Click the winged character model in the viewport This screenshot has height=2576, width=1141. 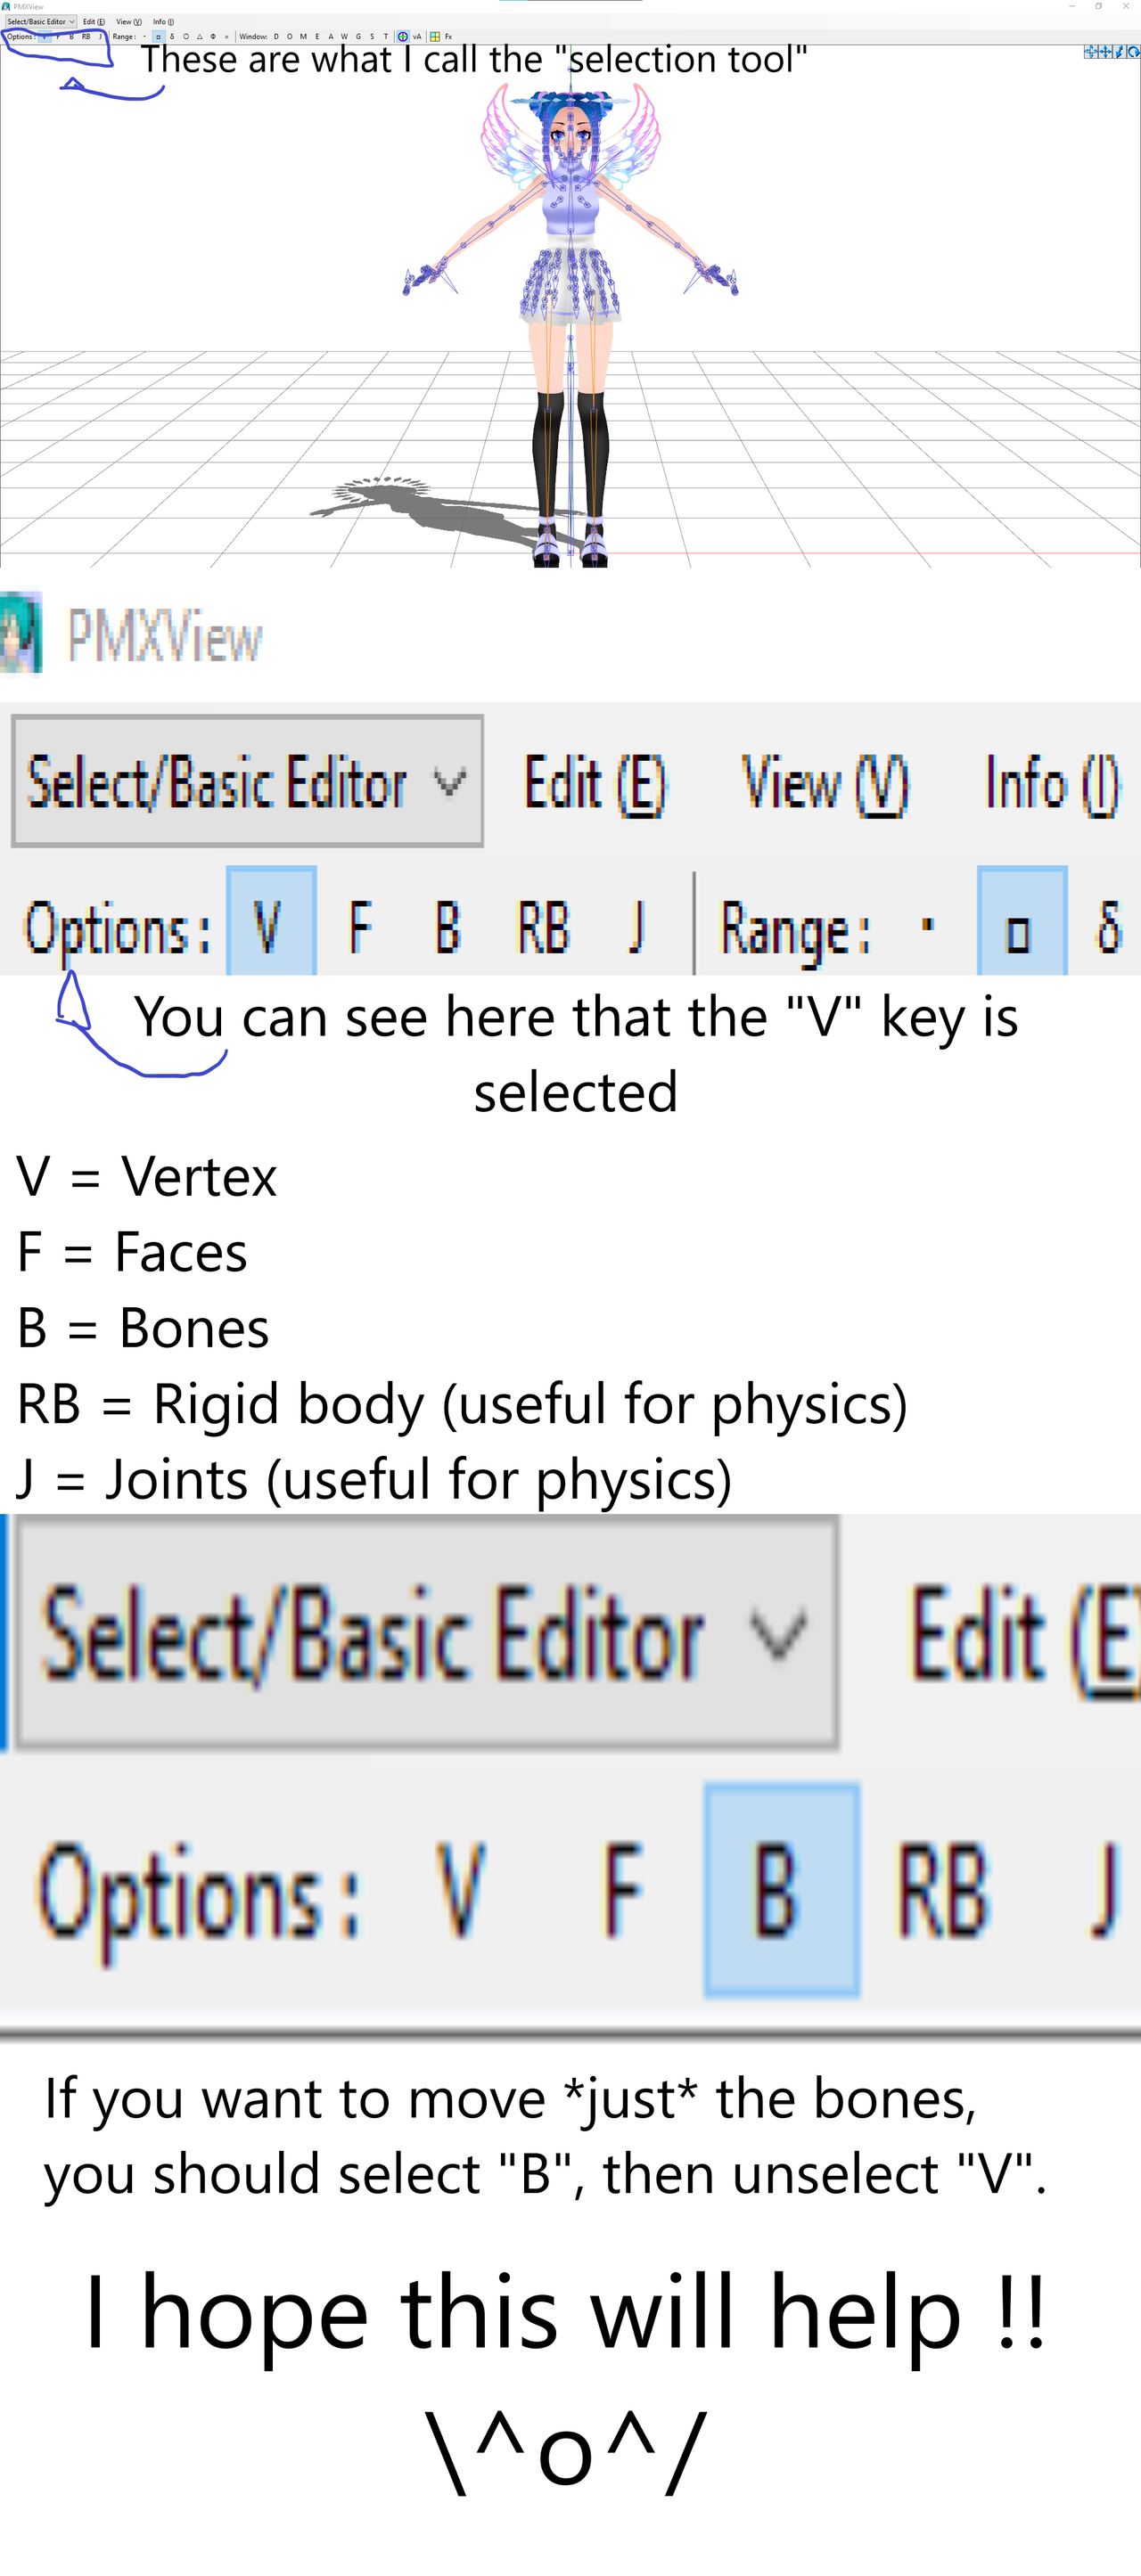click(x=571, y=320)
